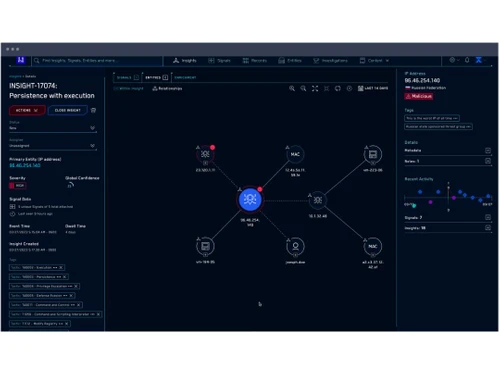The image size is (500, 375).
Task: Click the graph info circle icon
Action: pyautogui.click(x=349, y=88)
